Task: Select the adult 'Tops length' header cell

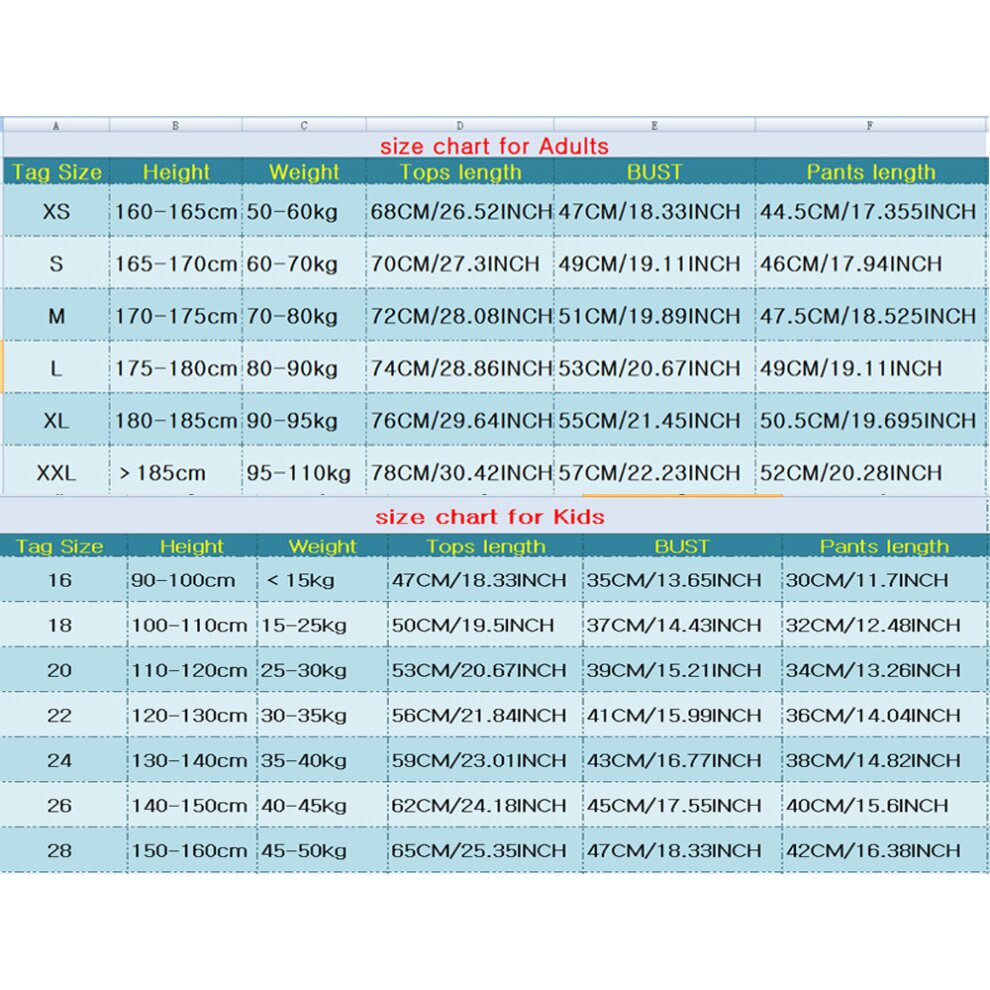Action: (460, 172)
